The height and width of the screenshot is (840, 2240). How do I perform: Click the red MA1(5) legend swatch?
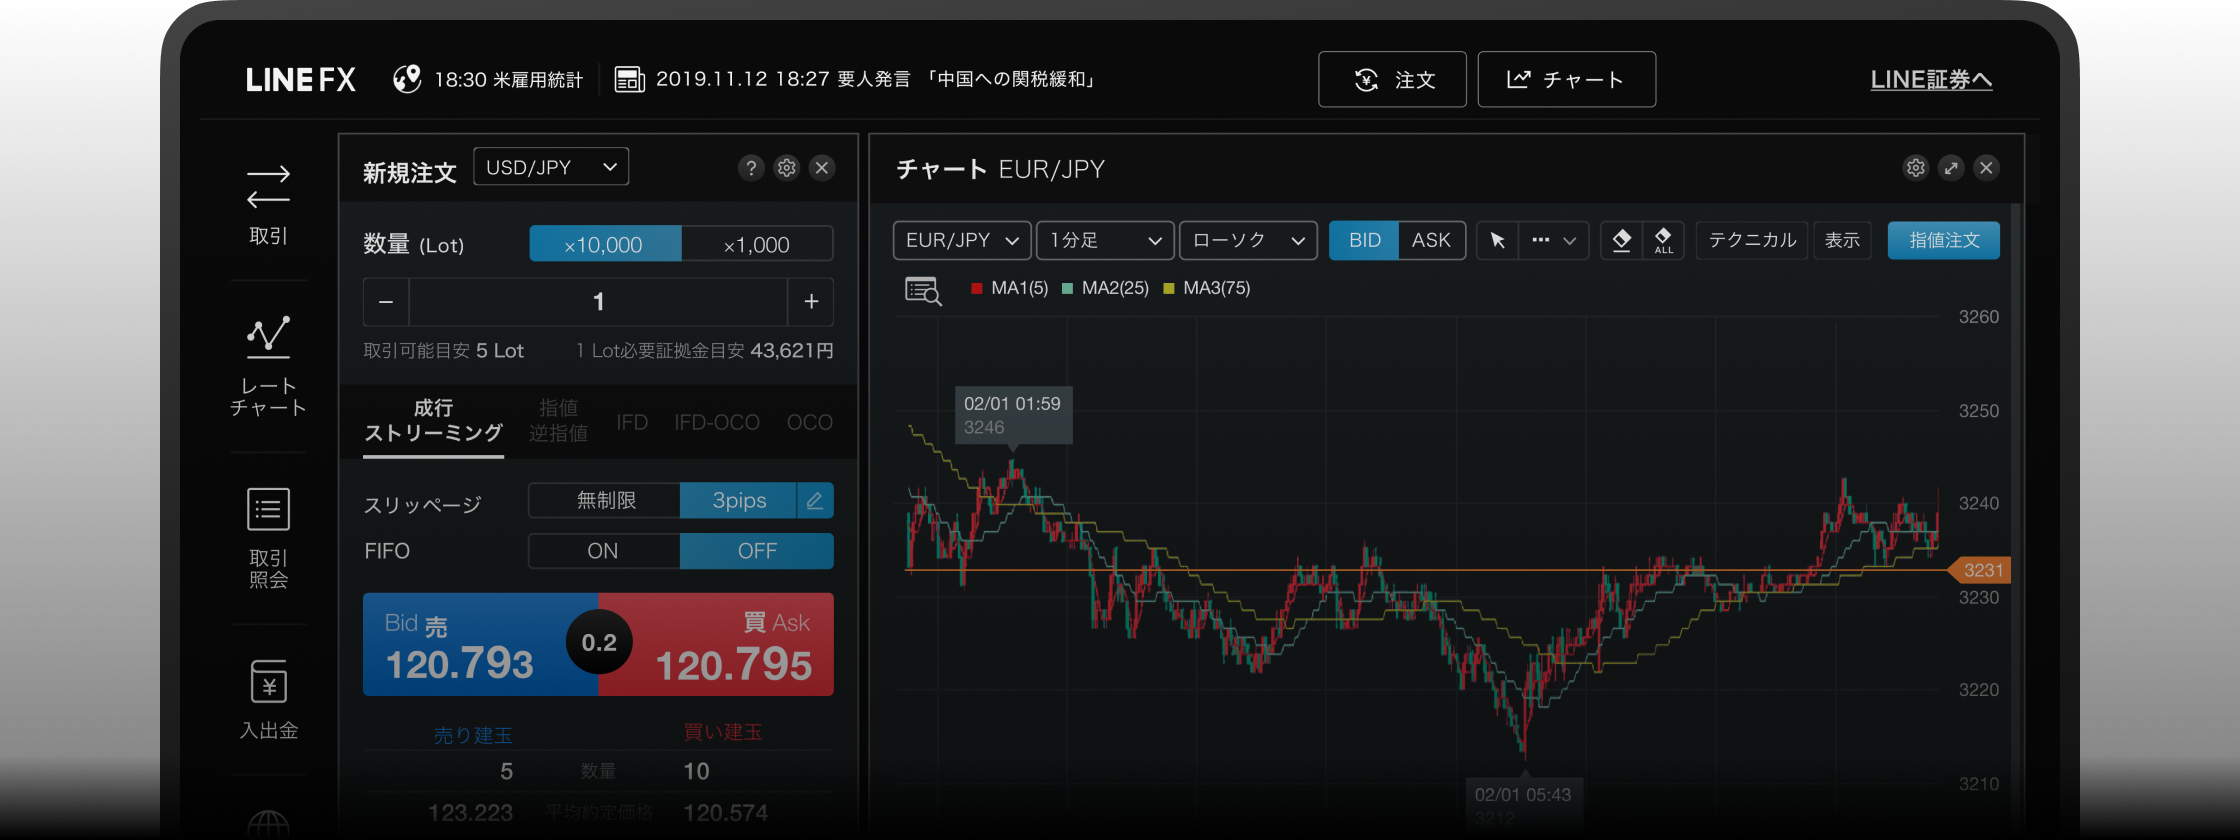977,288
